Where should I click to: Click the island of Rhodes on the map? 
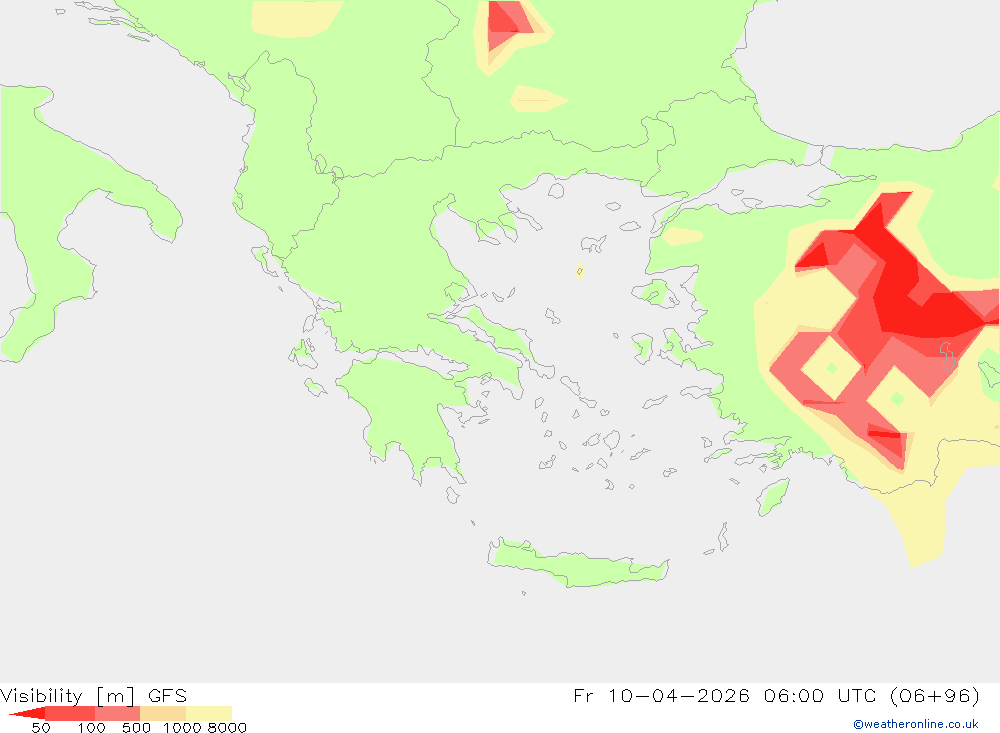point(773,497)
